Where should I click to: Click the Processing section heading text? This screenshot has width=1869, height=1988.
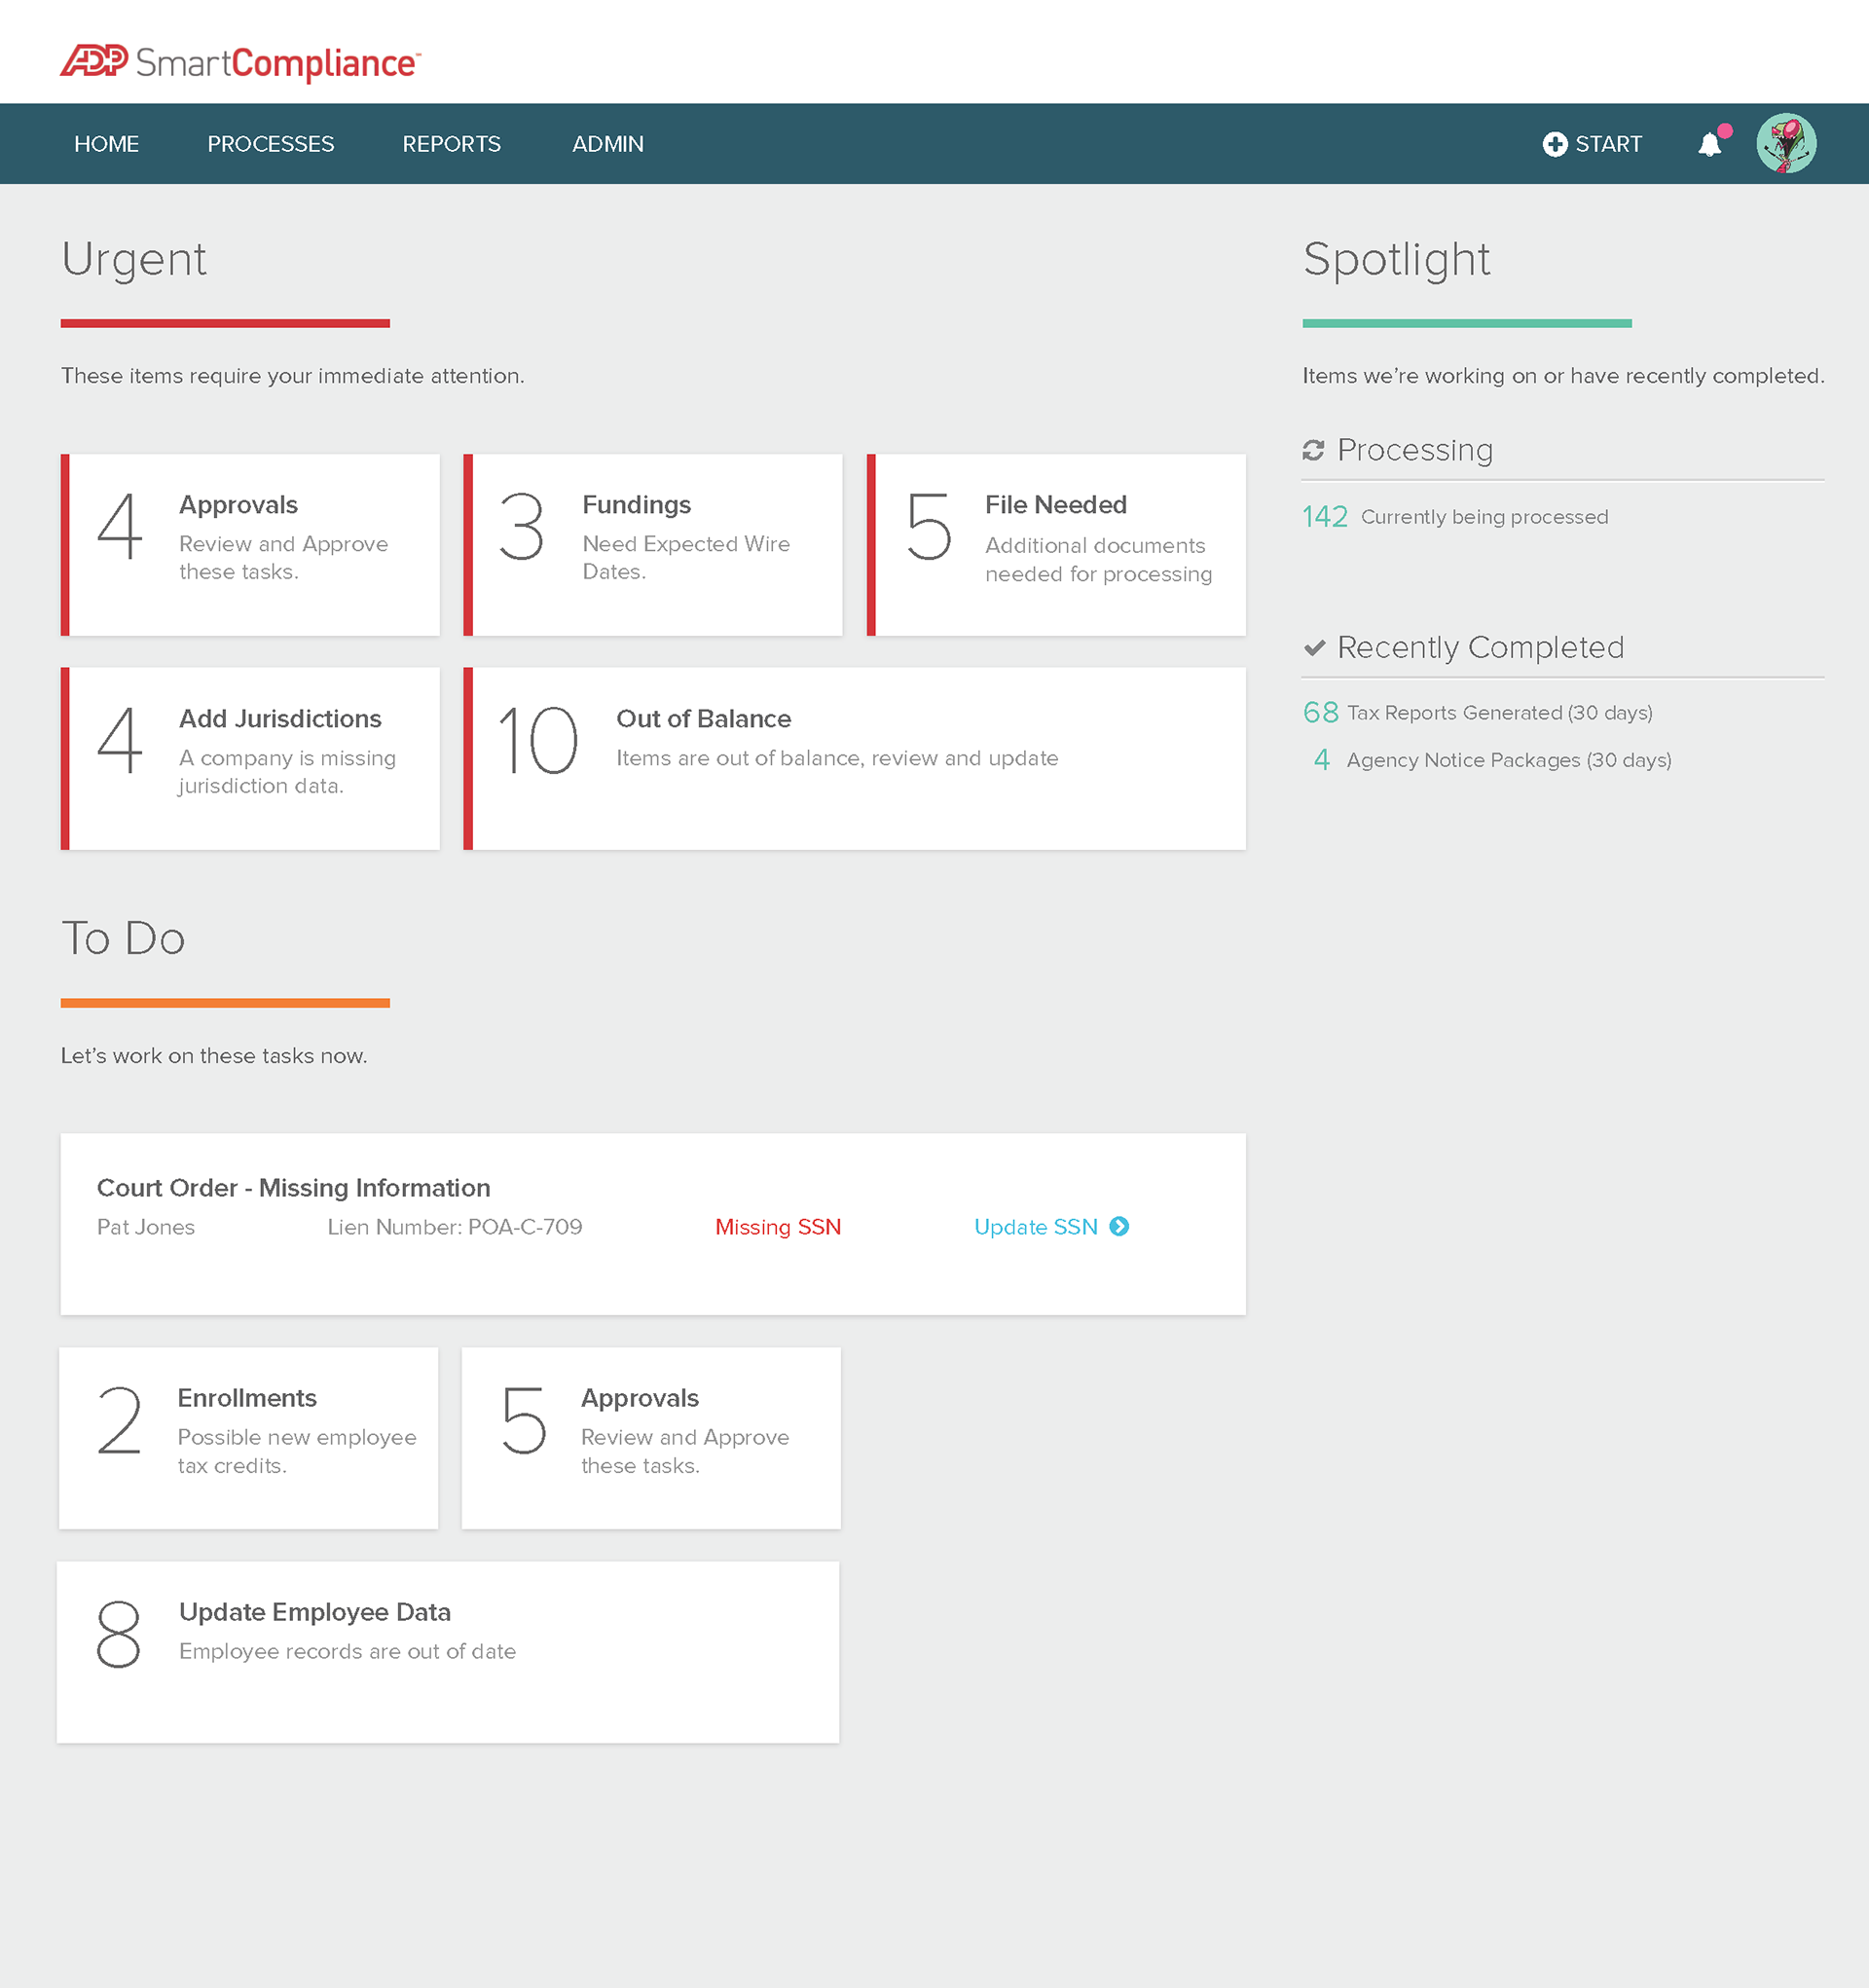pyautogui.click(x=1415, y=450)
